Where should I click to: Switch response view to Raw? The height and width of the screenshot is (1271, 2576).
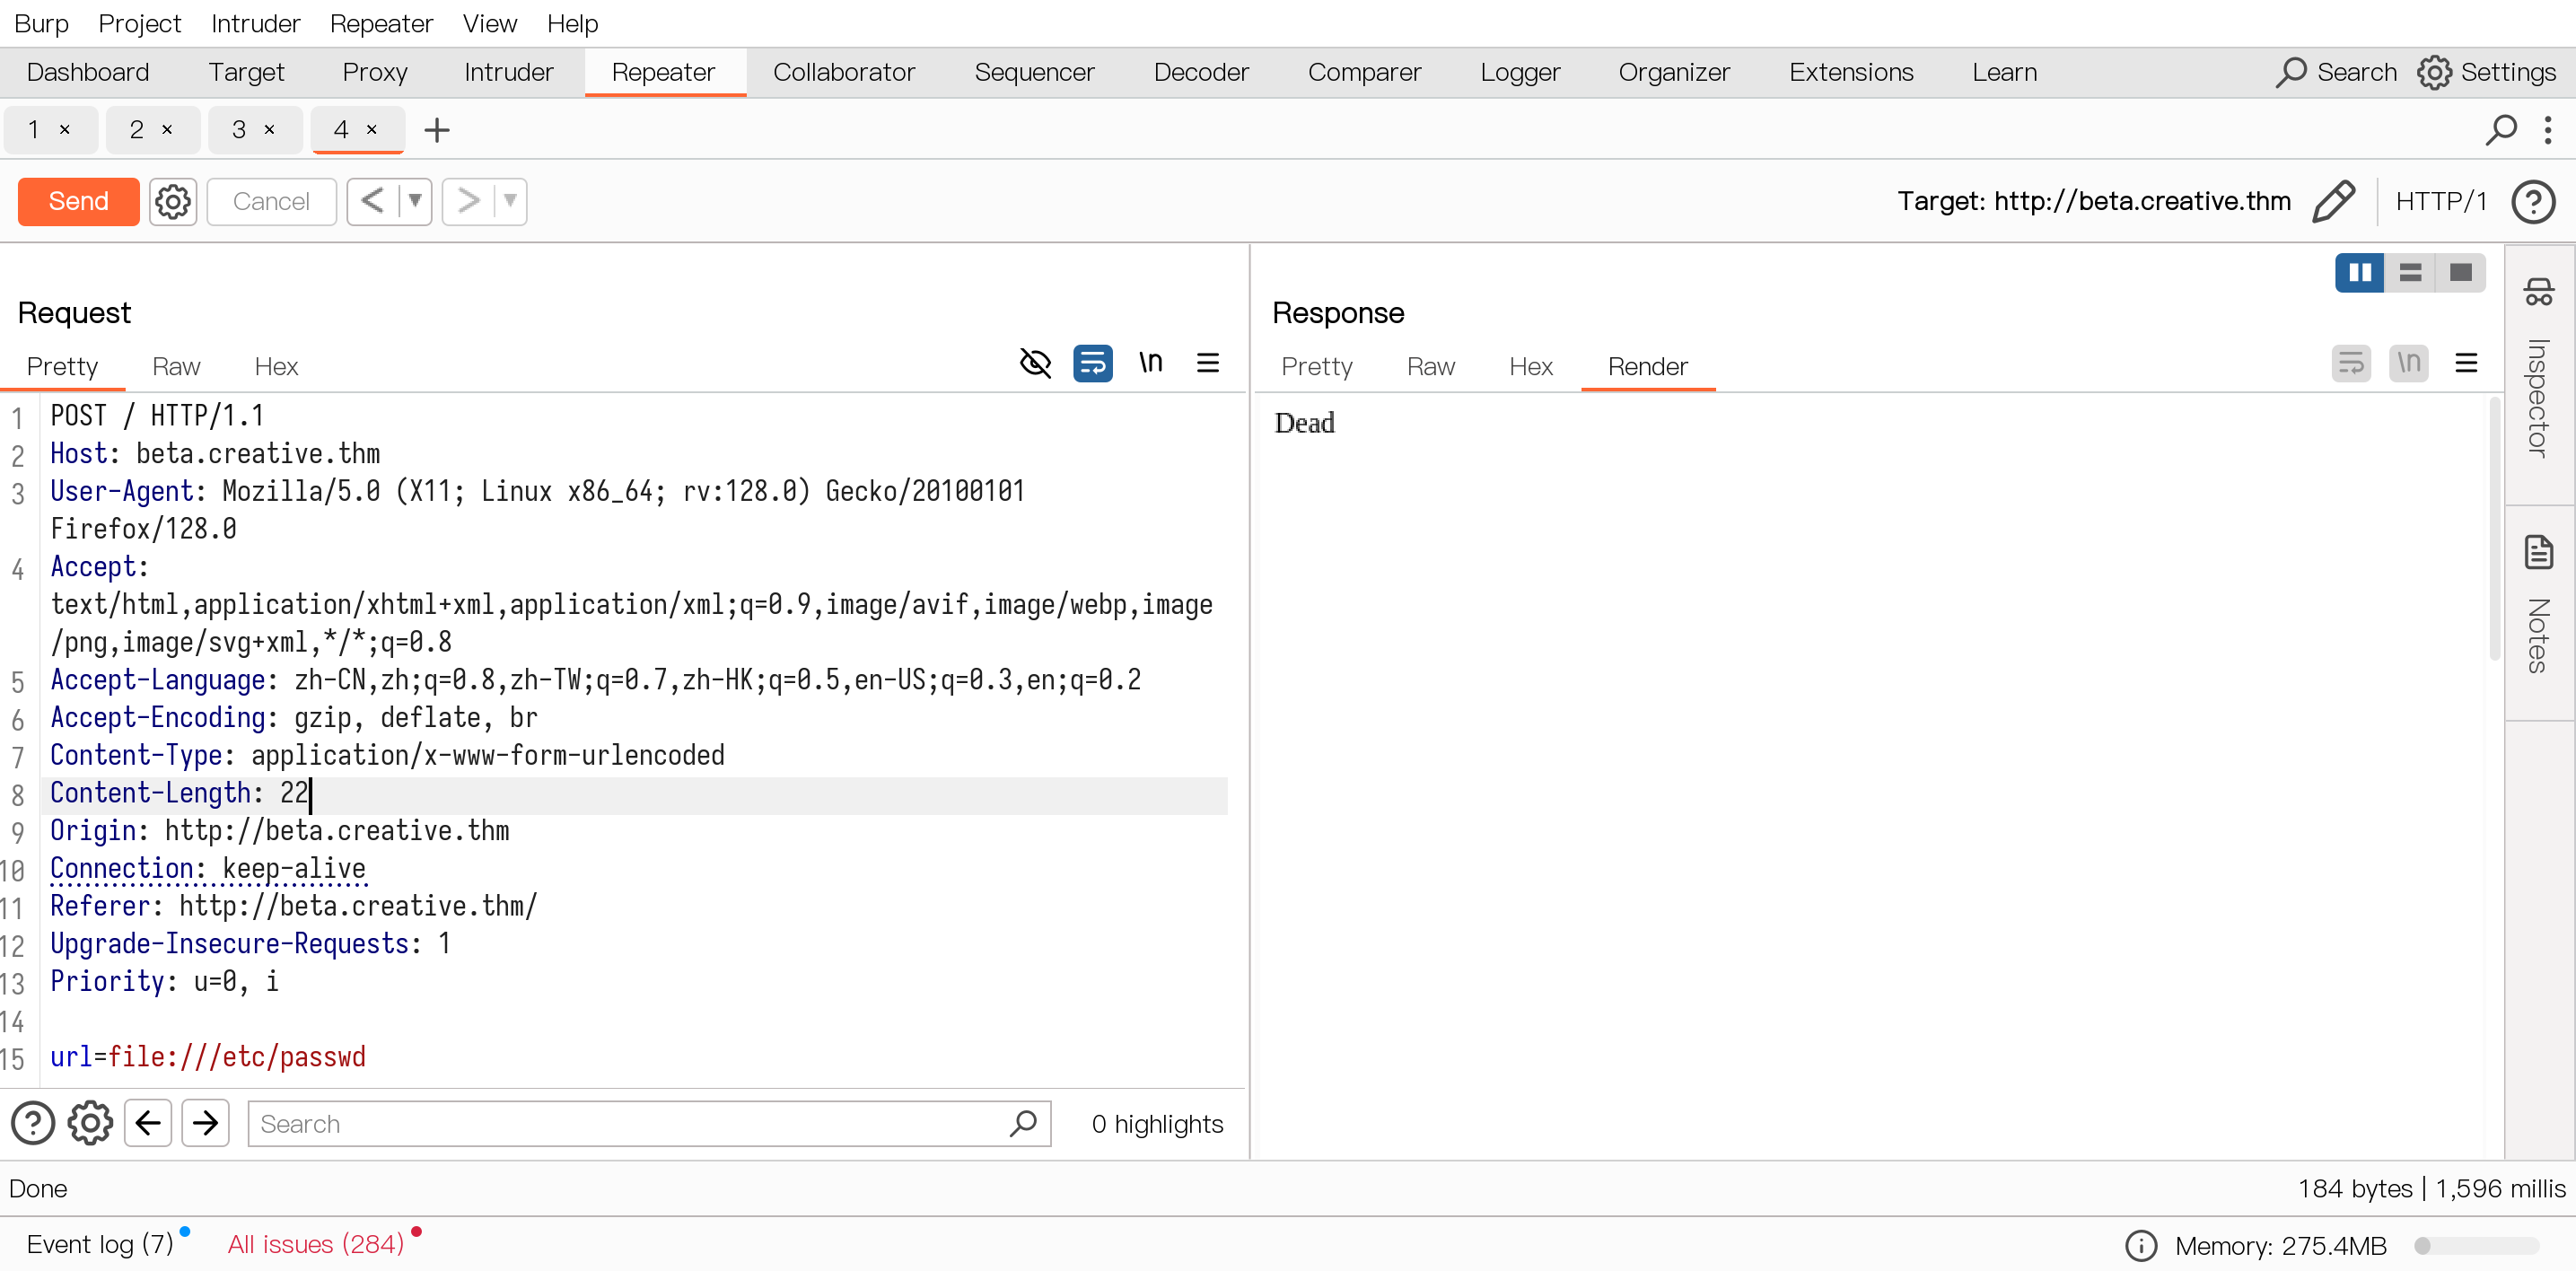click(x=1430, y=367)
